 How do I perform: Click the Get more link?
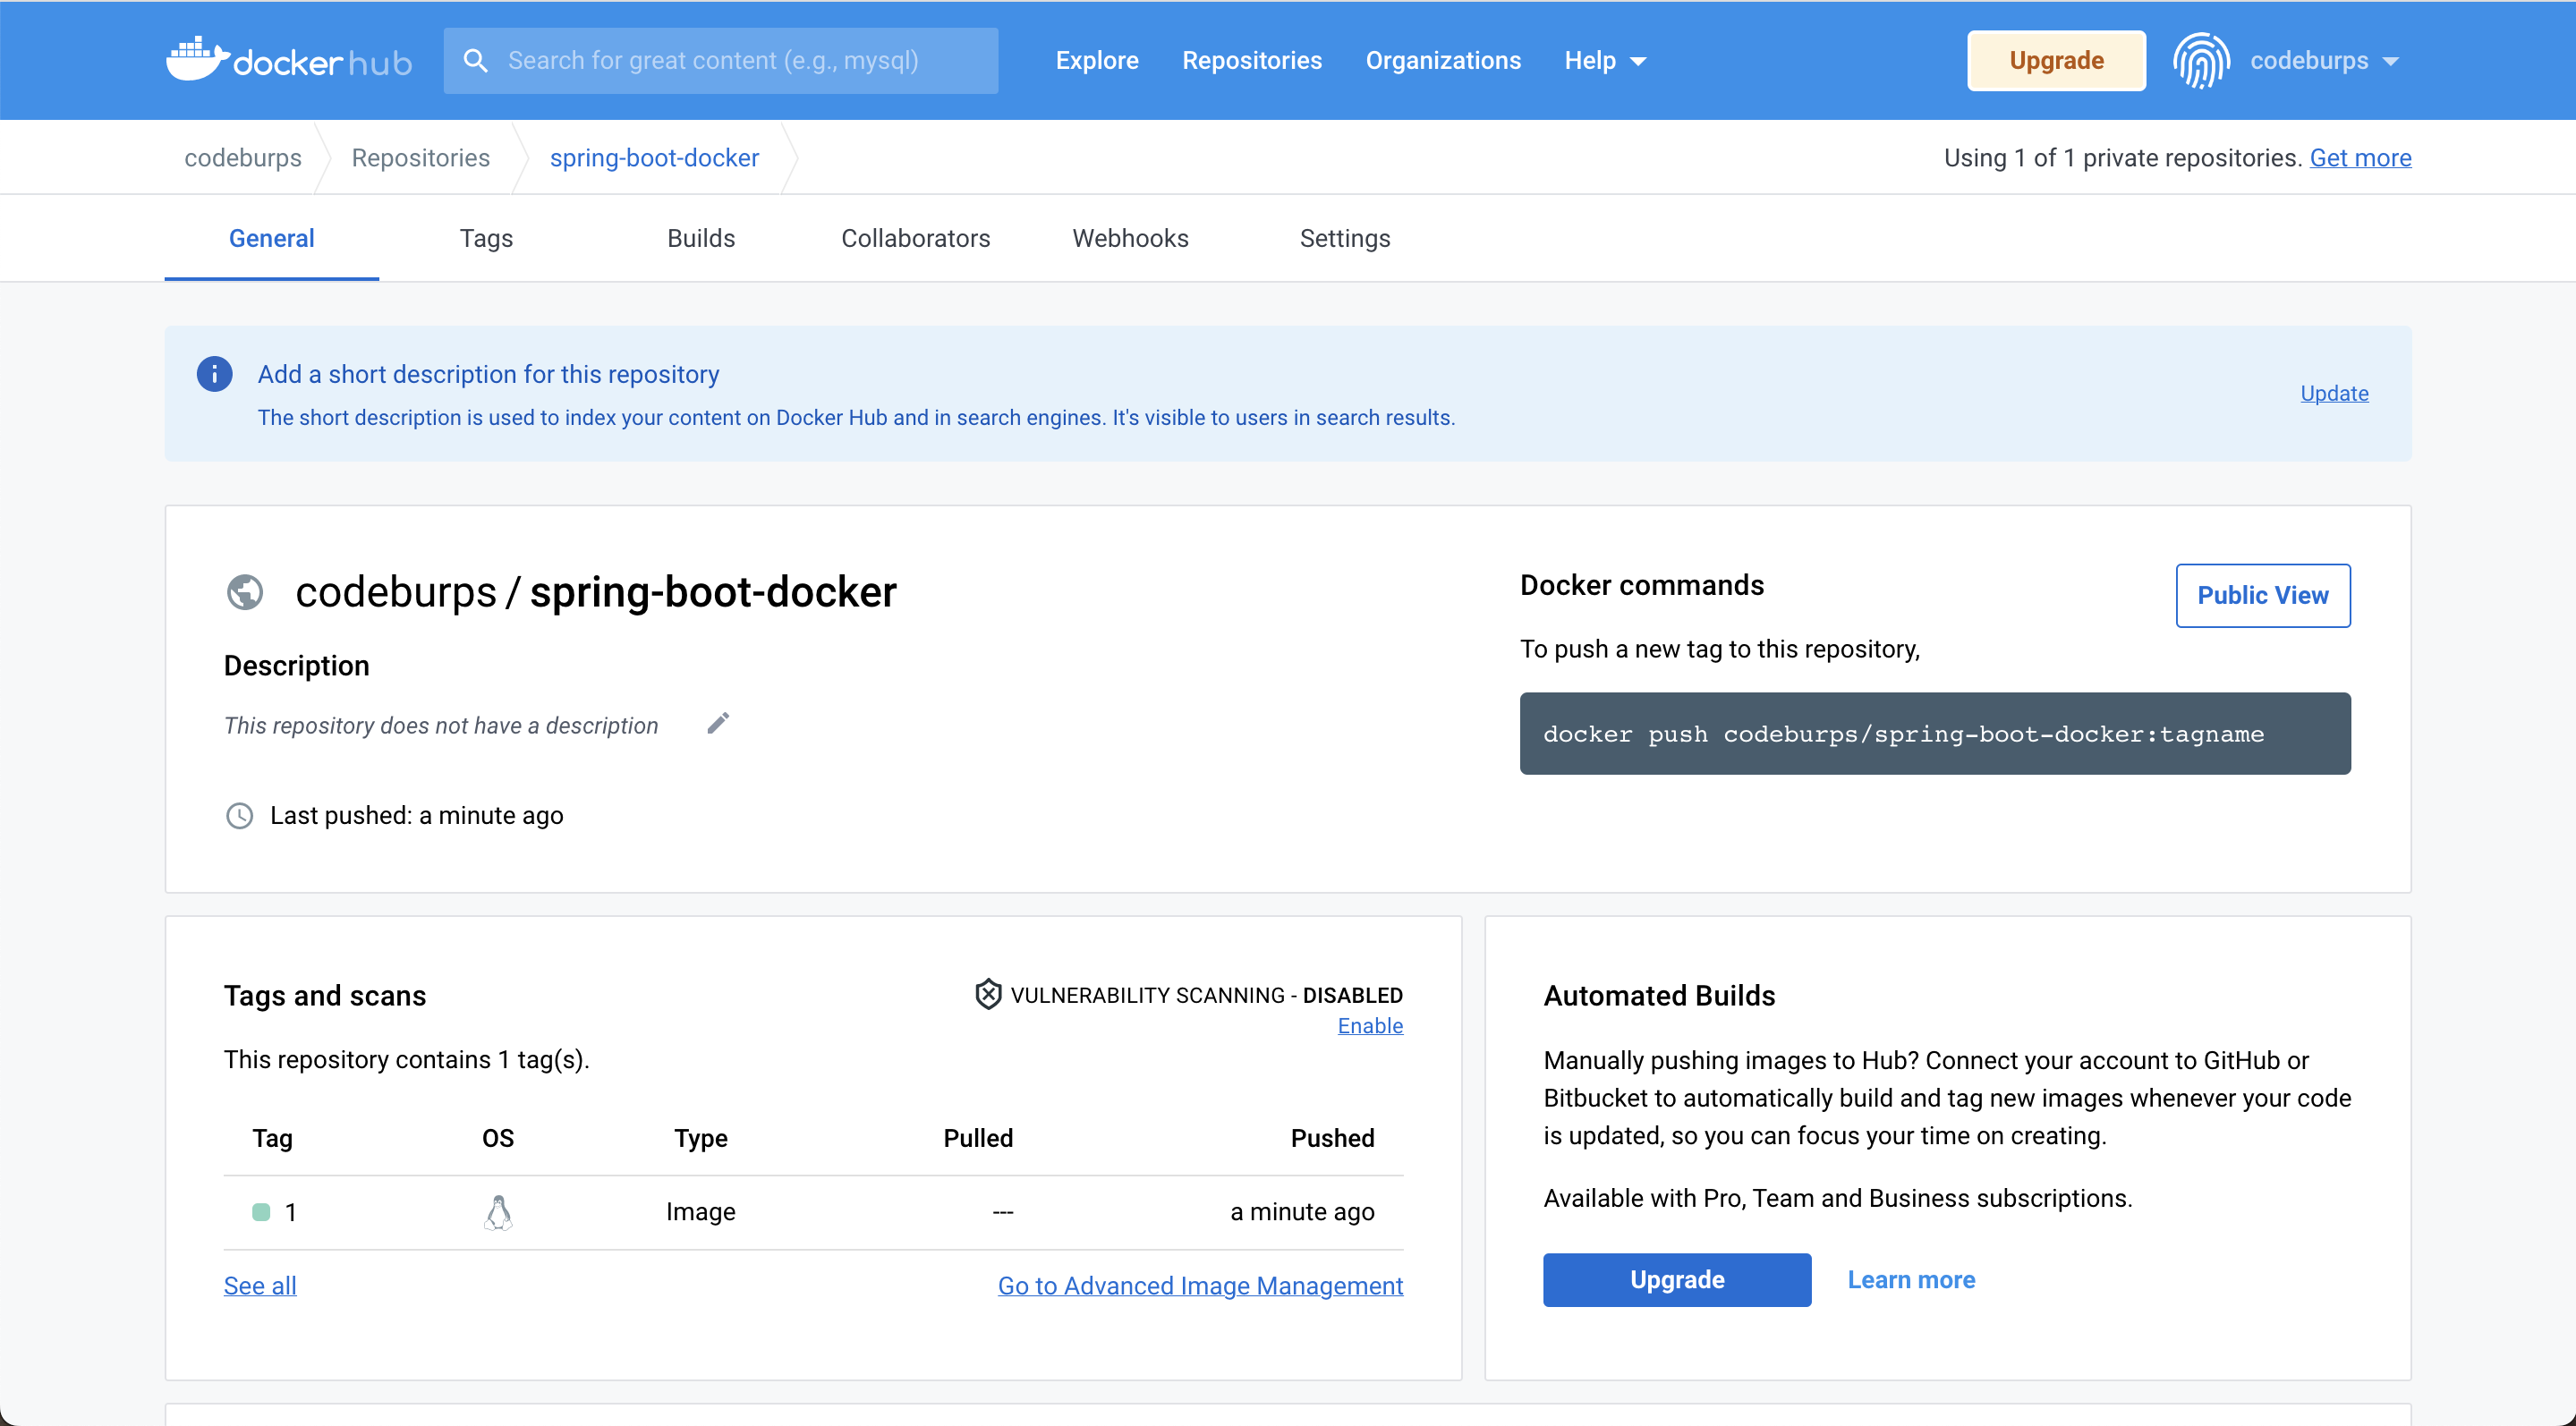pyautogui.click(x=2360, y=158)
